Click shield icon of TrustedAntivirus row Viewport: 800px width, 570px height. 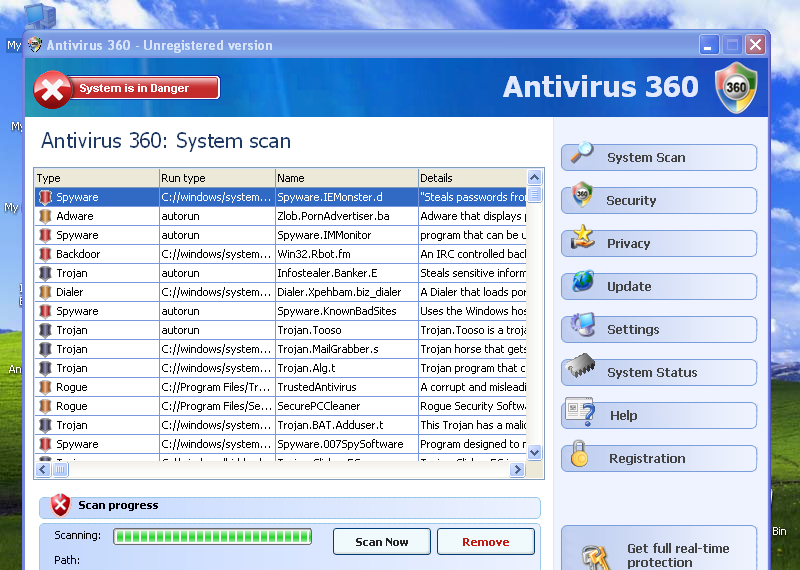(45, 387)
